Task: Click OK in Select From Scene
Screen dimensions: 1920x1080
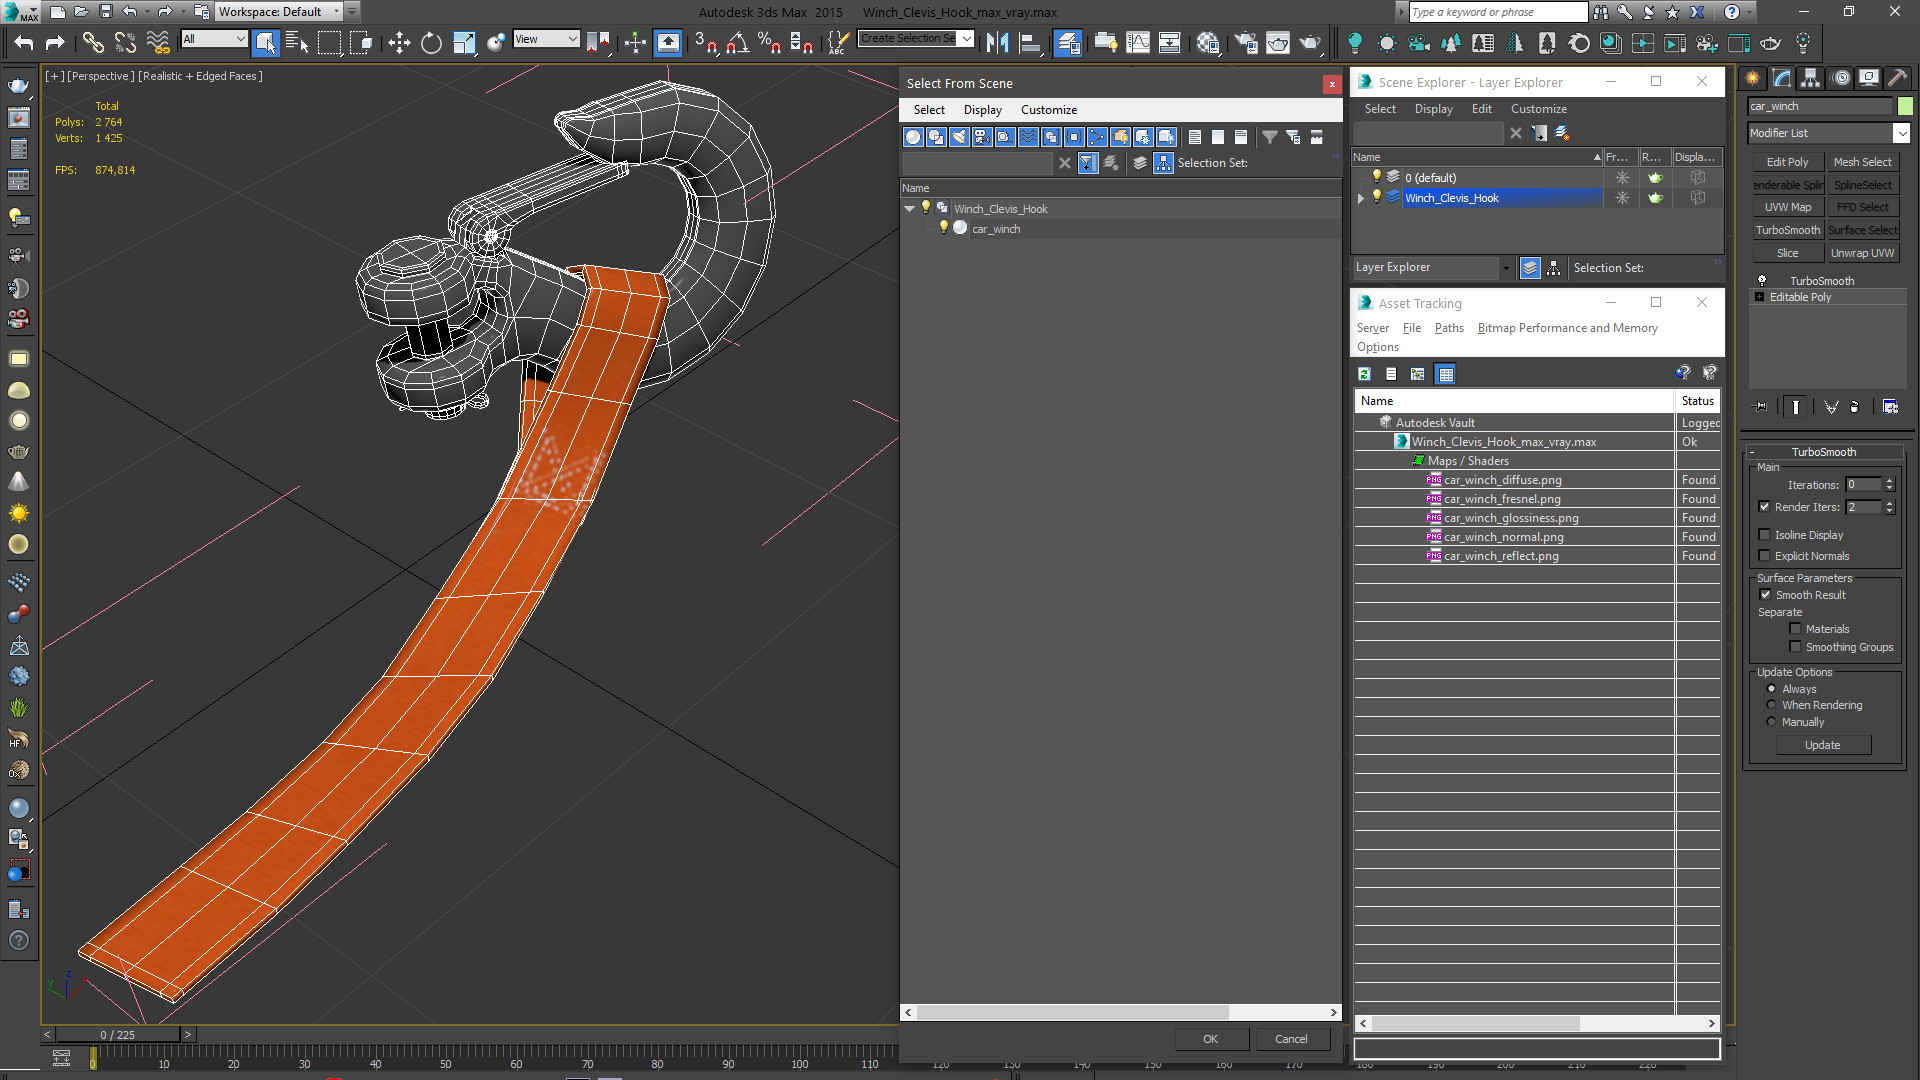Action: click(1210, 1039)
